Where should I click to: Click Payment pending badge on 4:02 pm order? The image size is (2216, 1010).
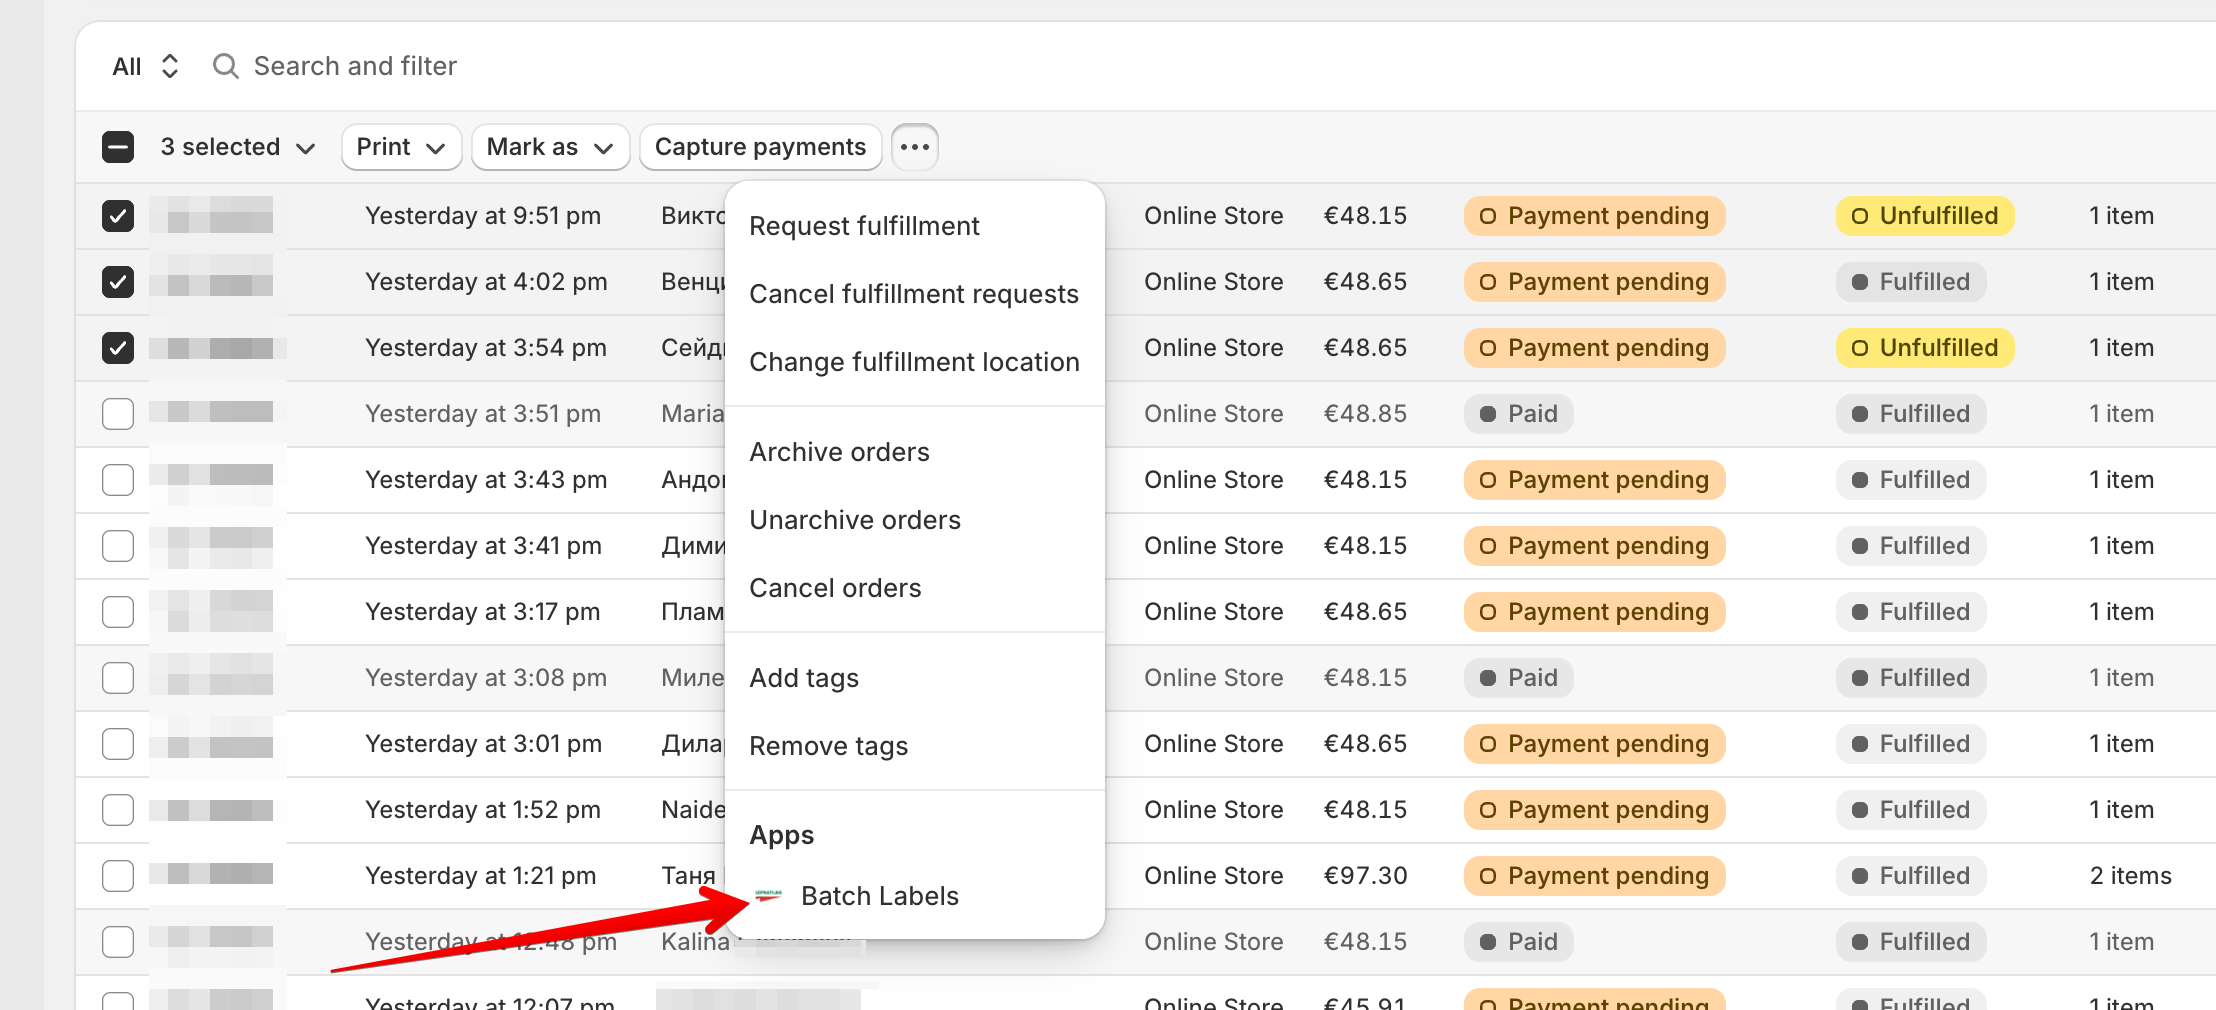tap(1595, 282)
